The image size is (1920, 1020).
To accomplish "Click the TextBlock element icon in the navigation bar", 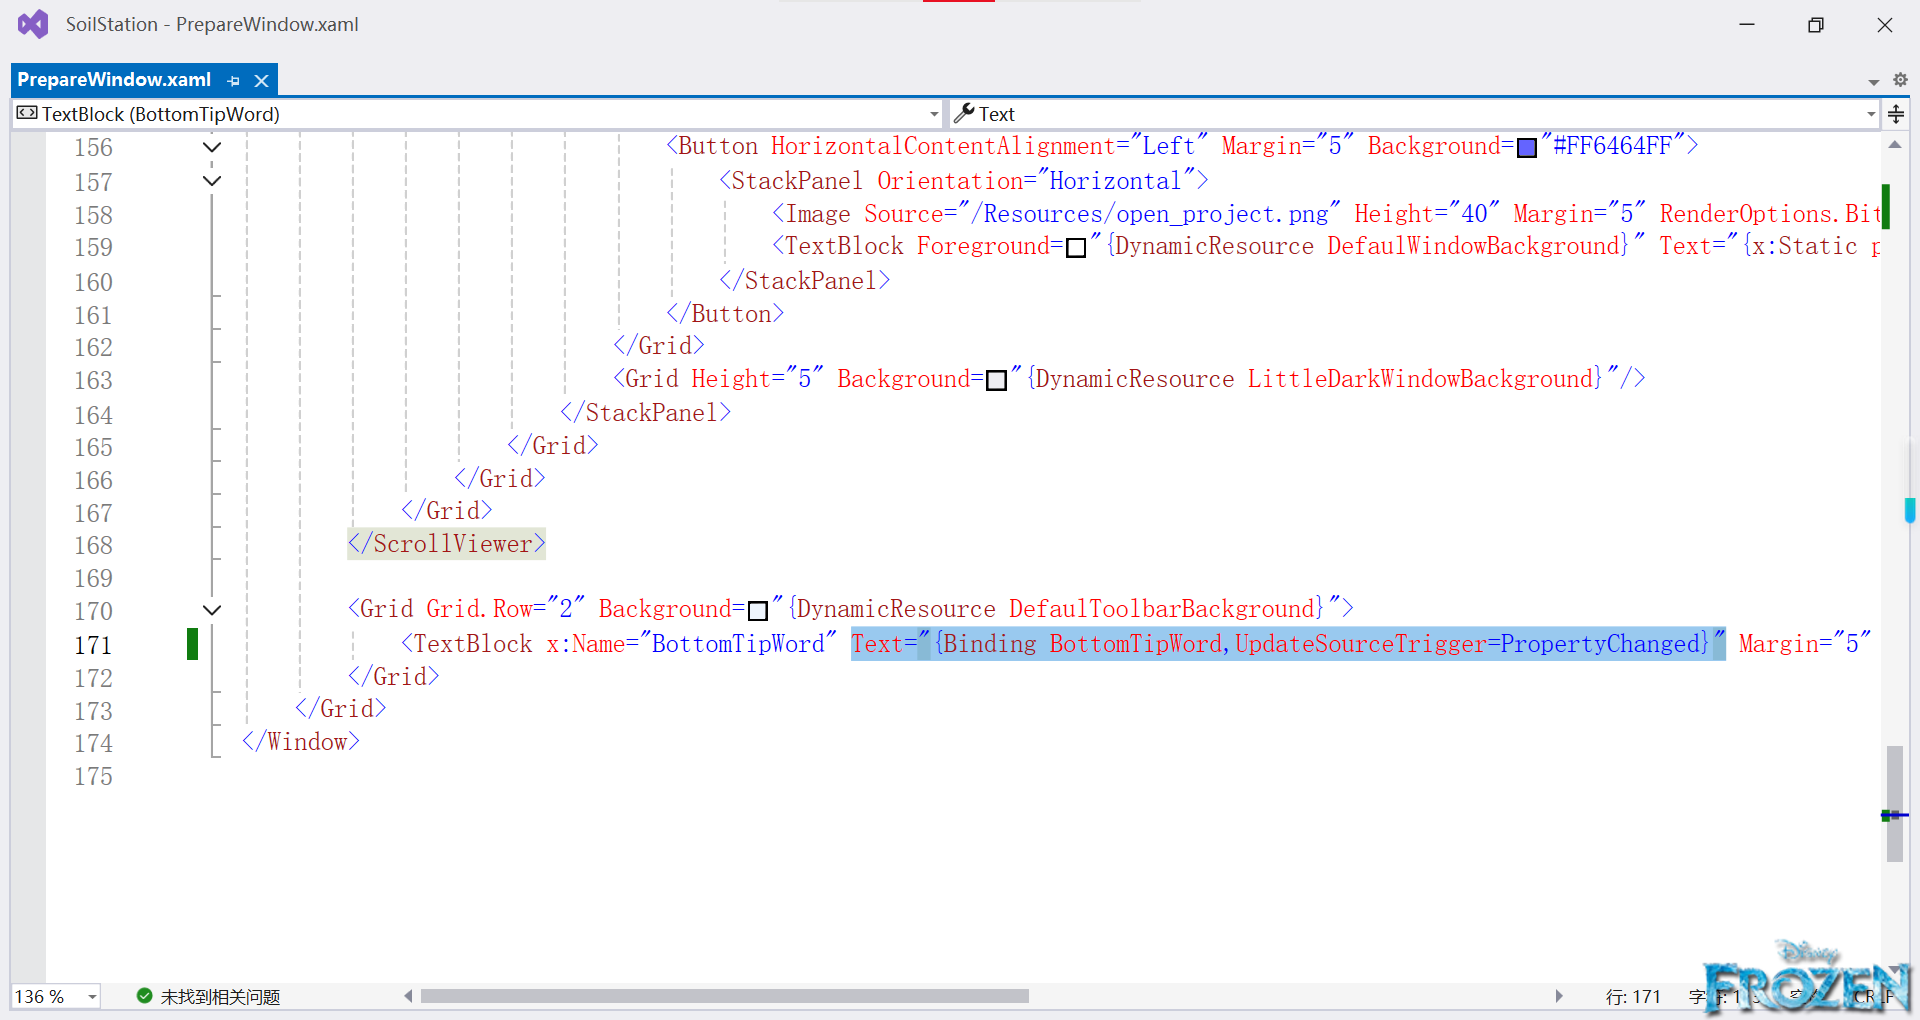I will pos(27,113).
